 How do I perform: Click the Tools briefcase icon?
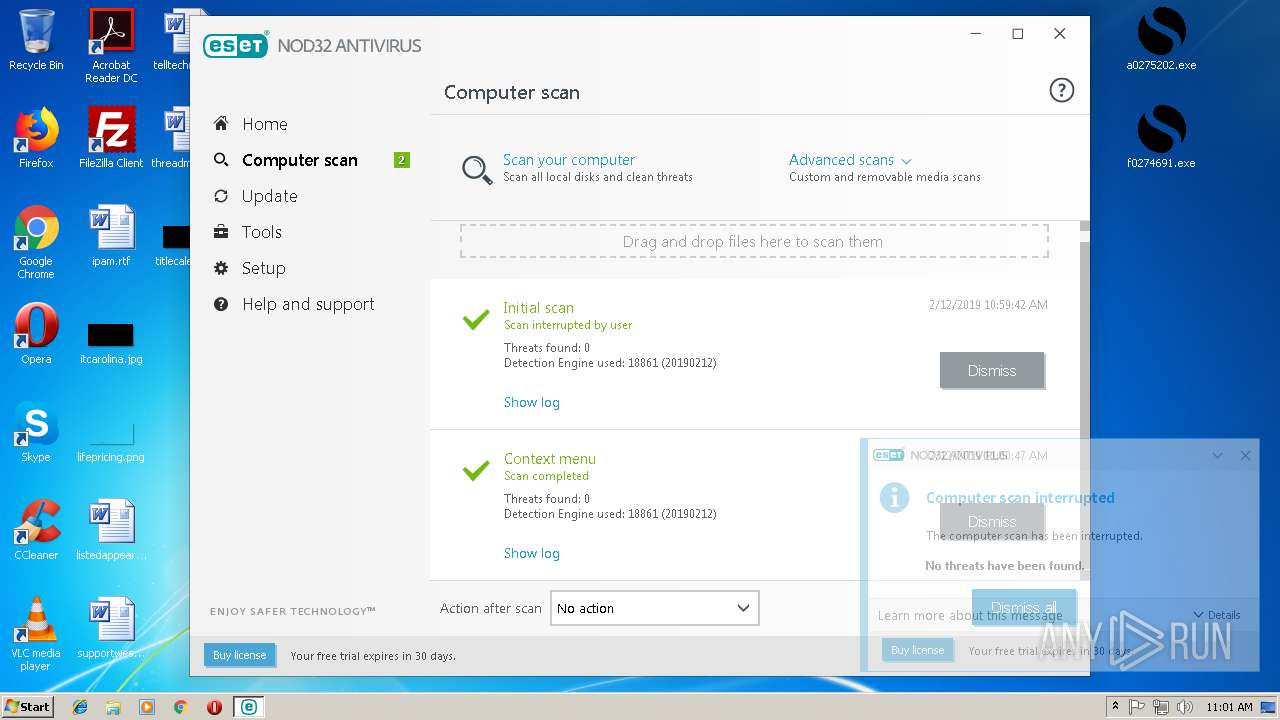221,232
